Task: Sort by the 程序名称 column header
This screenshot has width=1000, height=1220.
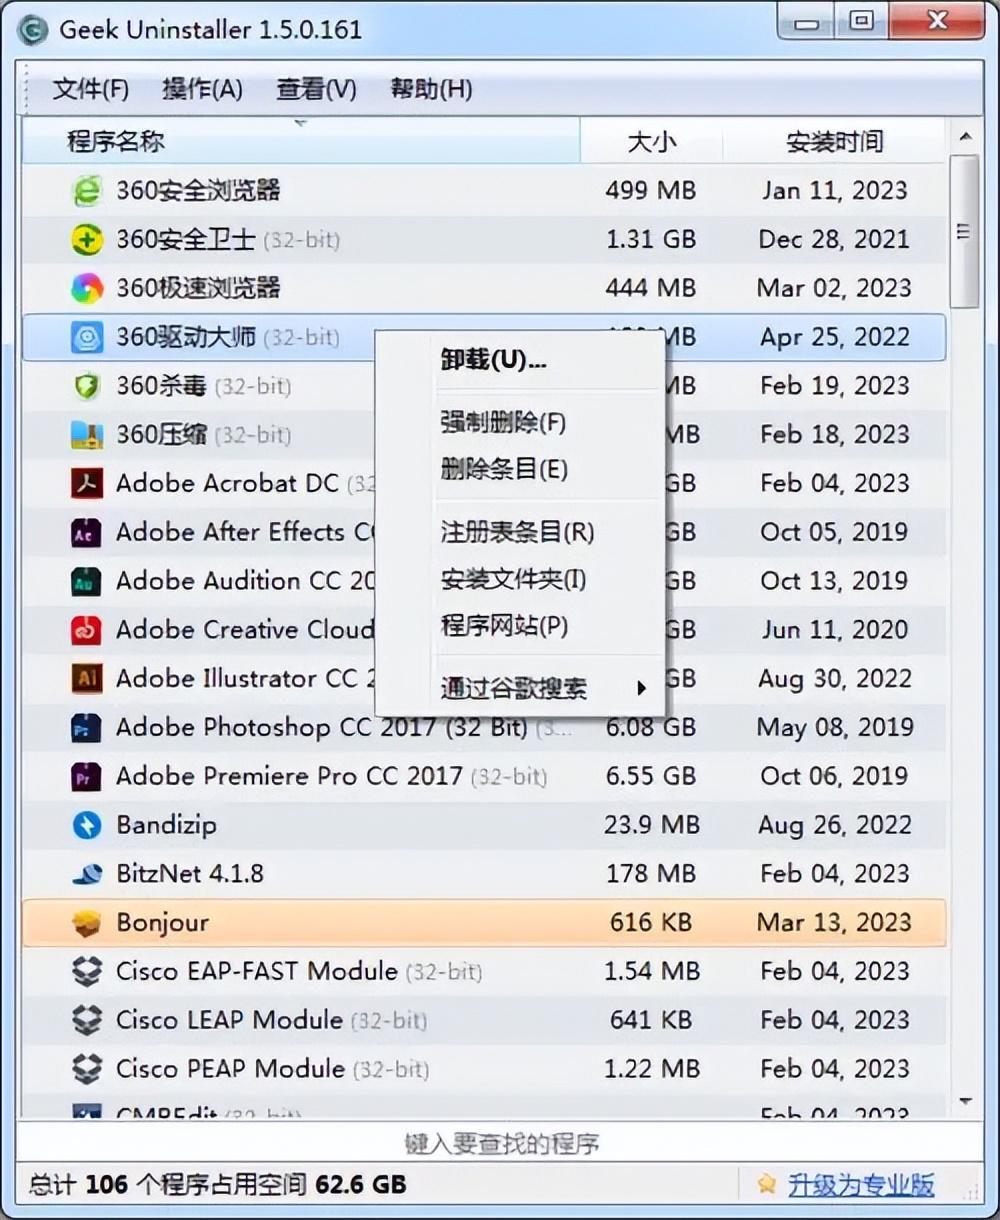Action: [x=301, y=141]
